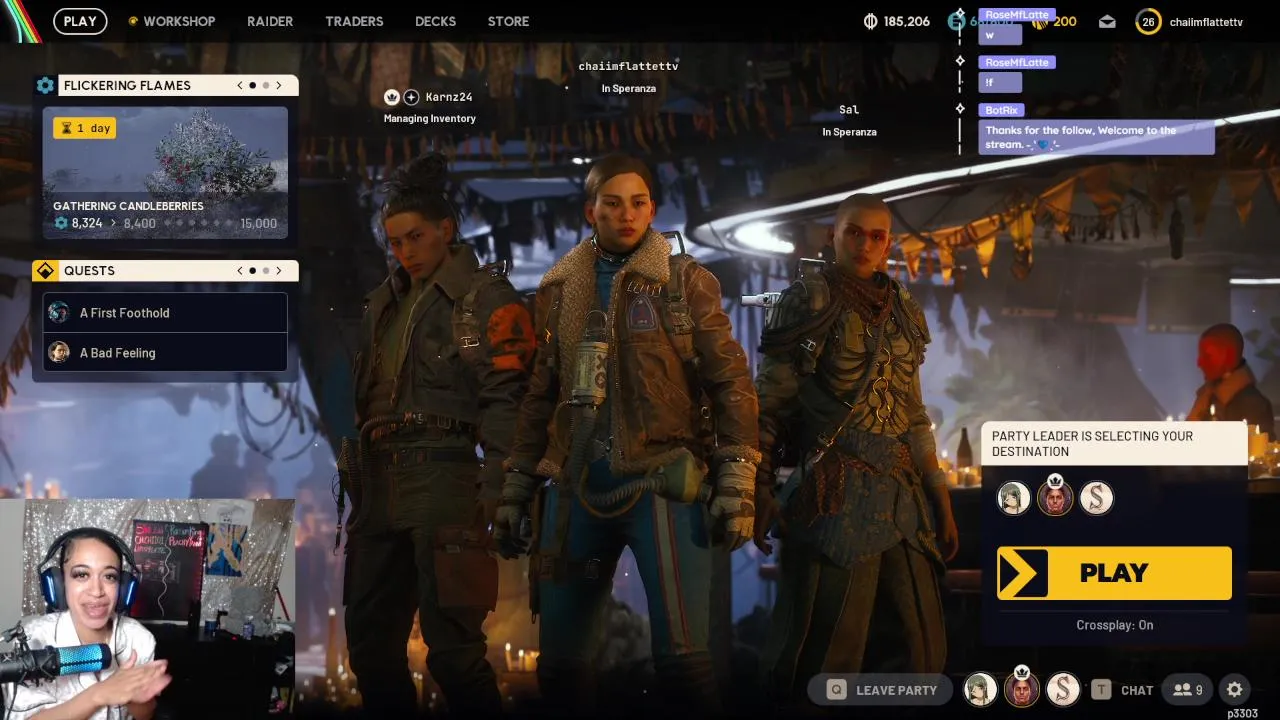Open the settings gear icon
Image resolution: width=1280 pixels, height=720 pixels.
[1235, 689]
